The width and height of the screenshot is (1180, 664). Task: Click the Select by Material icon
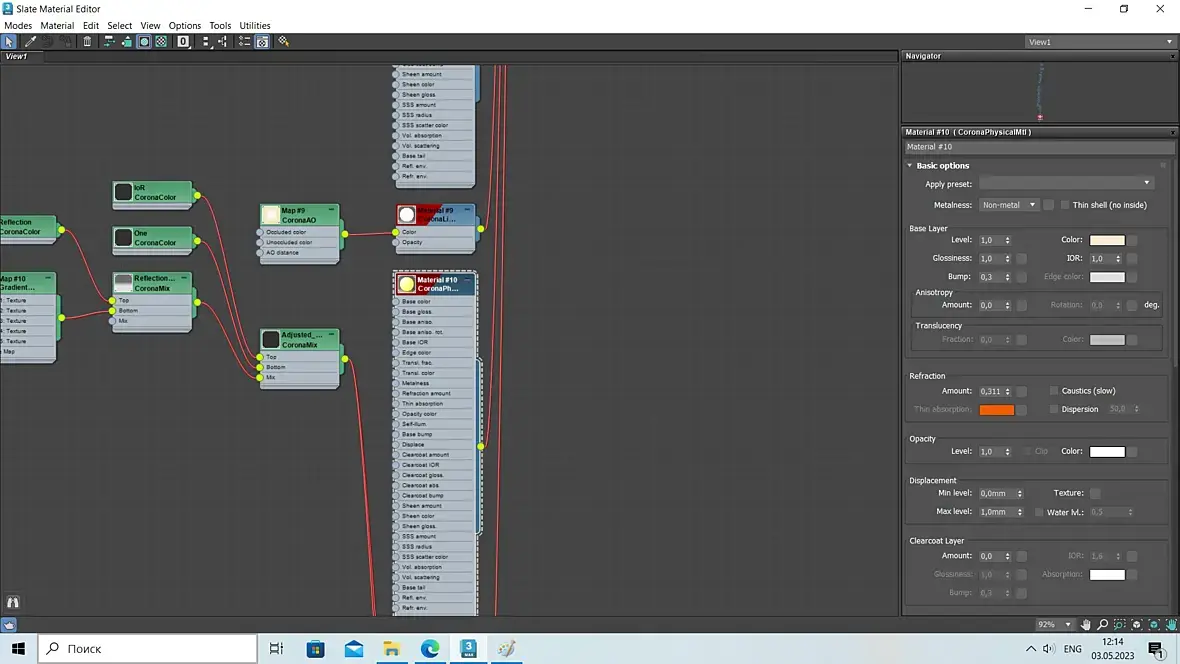284,42
